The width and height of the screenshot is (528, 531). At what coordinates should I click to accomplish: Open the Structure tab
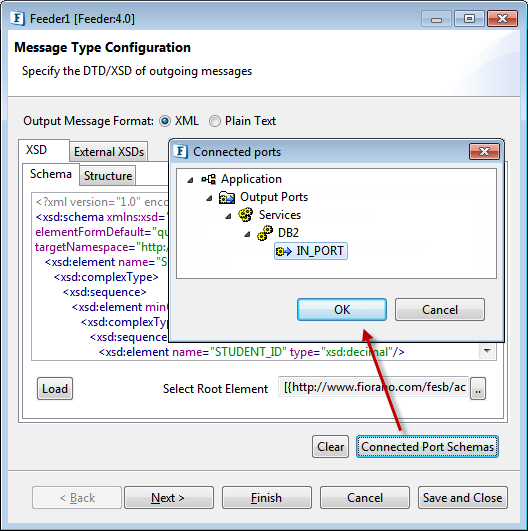click(108, 176)
